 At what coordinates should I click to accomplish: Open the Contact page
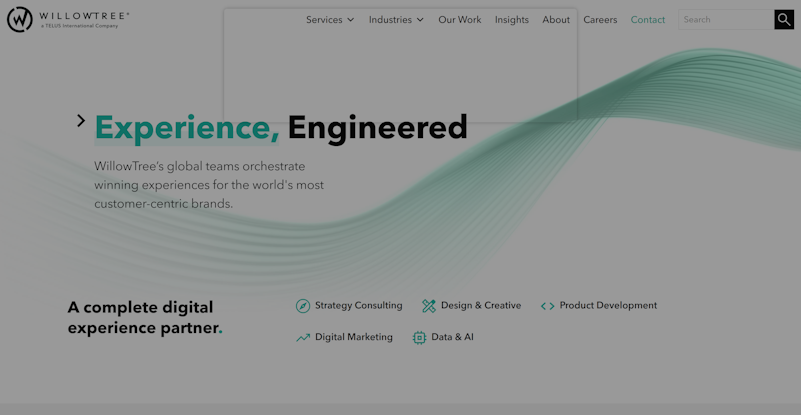pos(648,19)
